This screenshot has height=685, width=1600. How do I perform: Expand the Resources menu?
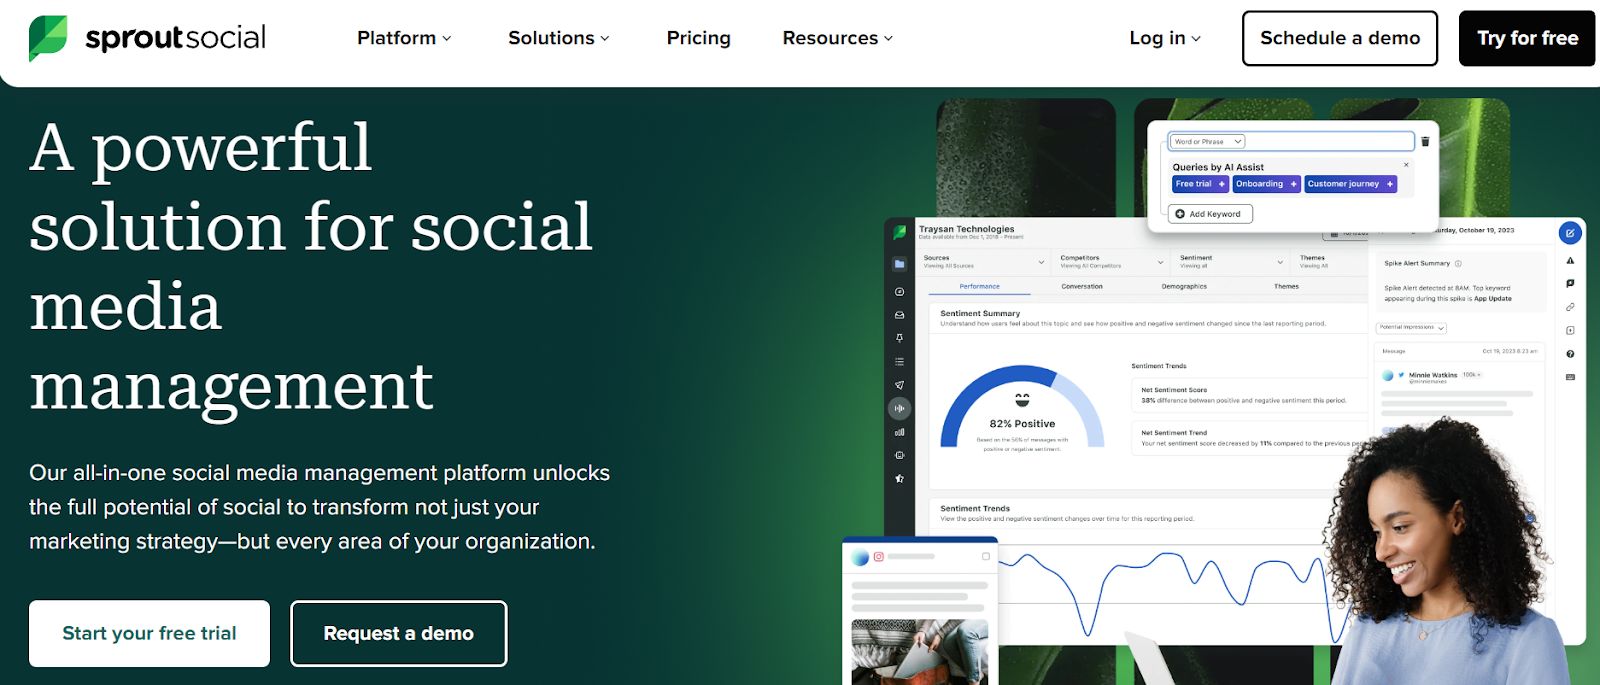[837, 38]
